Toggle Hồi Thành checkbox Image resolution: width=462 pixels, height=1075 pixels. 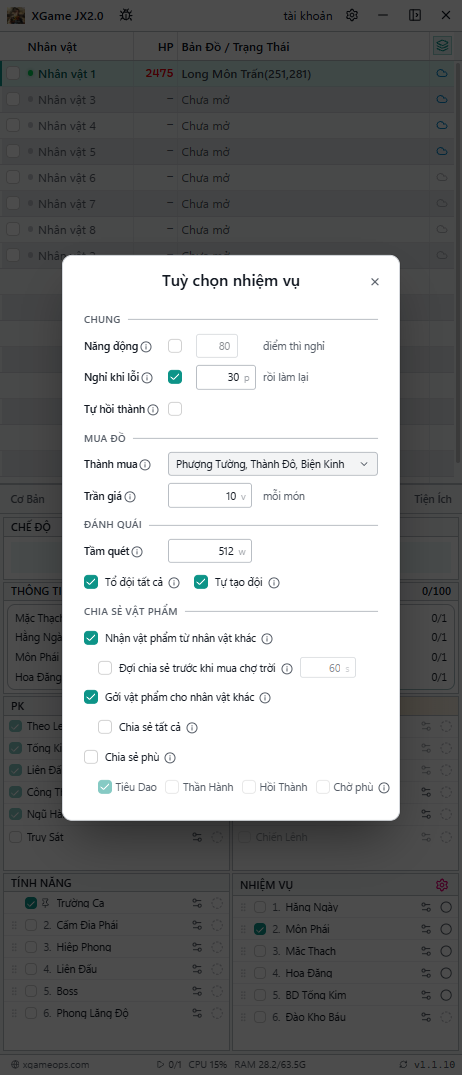(x=249, y=787)
